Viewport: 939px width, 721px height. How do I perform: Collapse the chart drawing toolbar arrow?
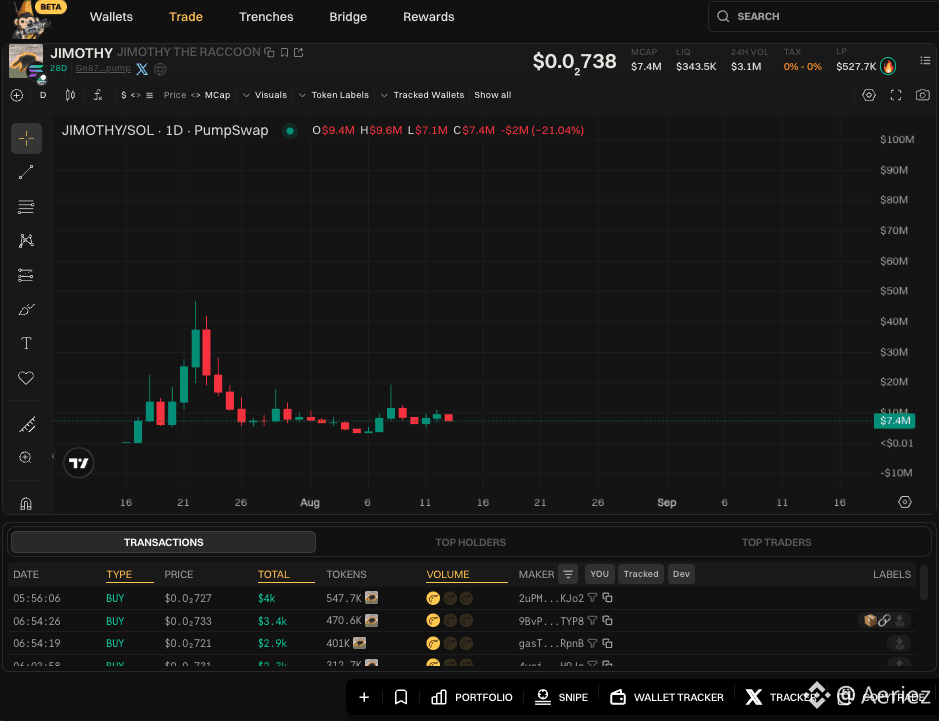(x=53, y=456)
